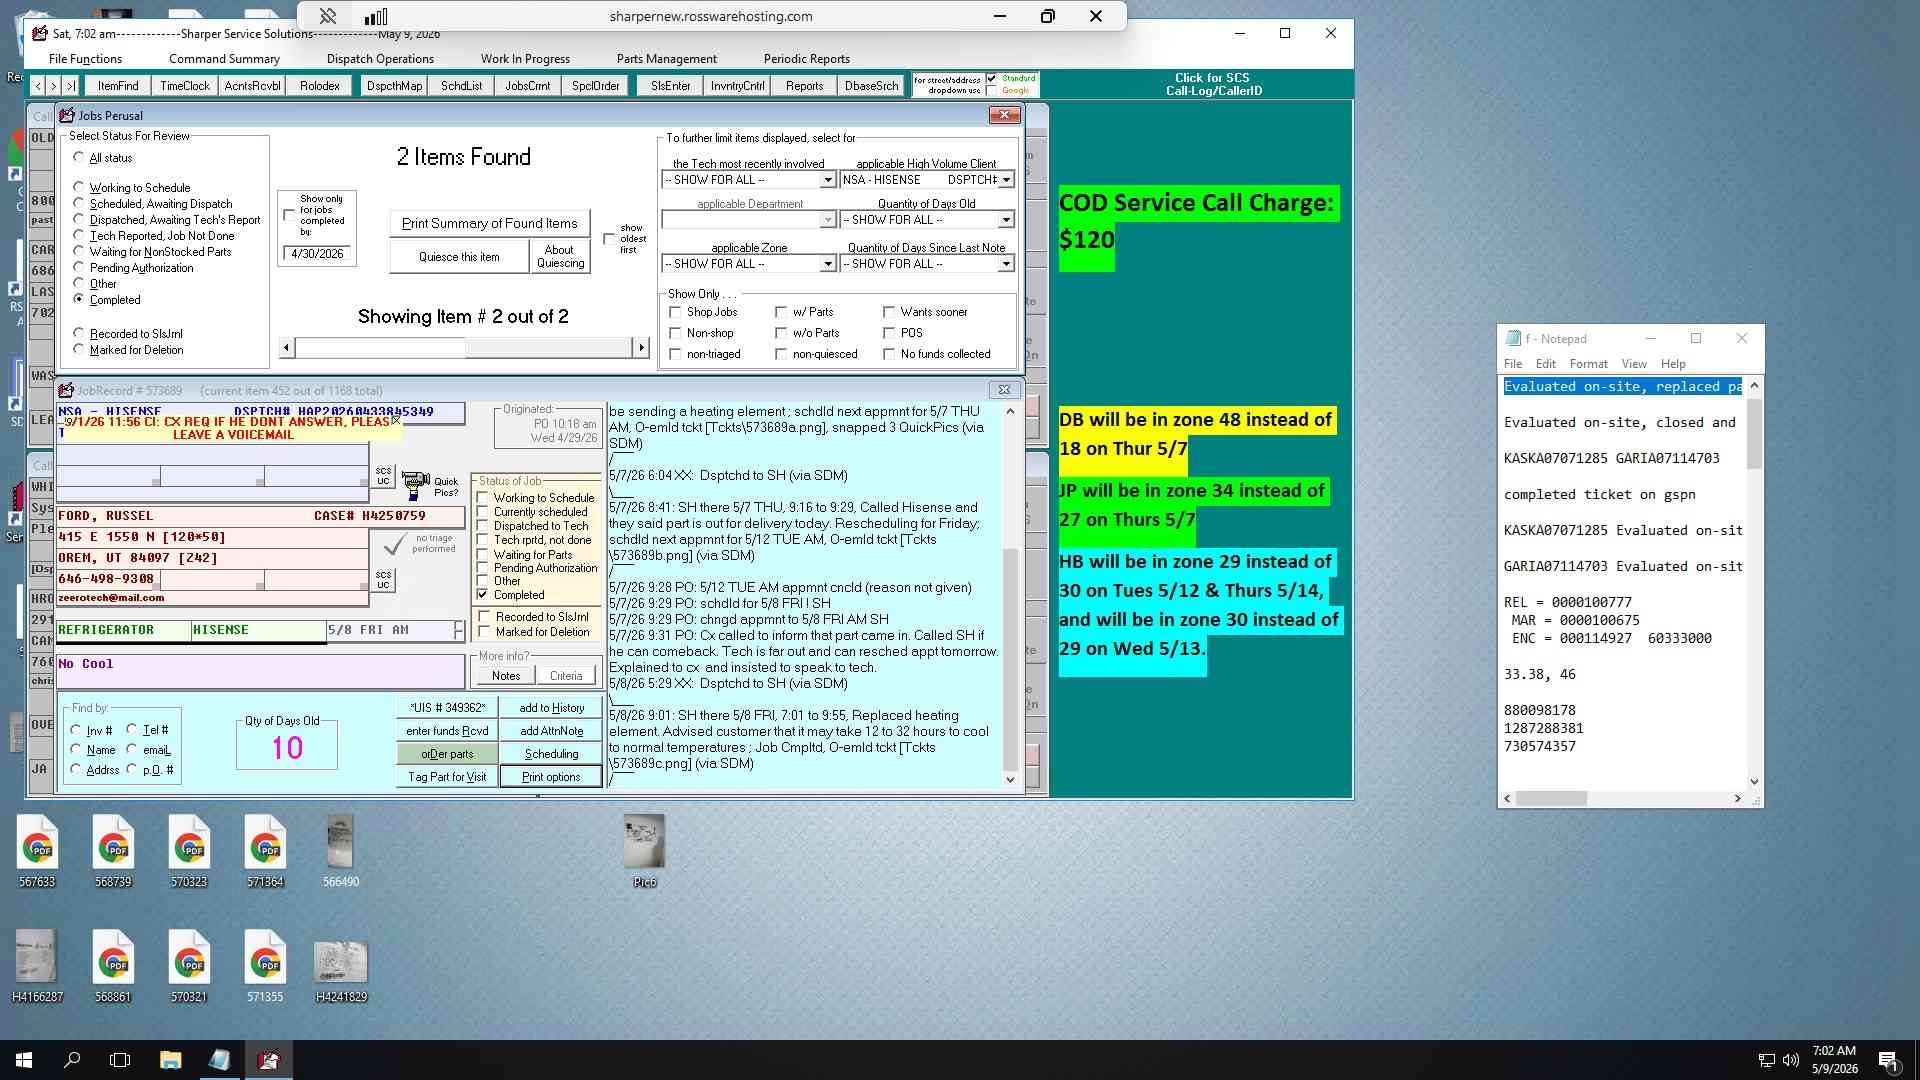This screenshot has height=1080, width=1920.
Task: Open the Quantity of Days Old dropdown
Action: tap(1006, 220)
